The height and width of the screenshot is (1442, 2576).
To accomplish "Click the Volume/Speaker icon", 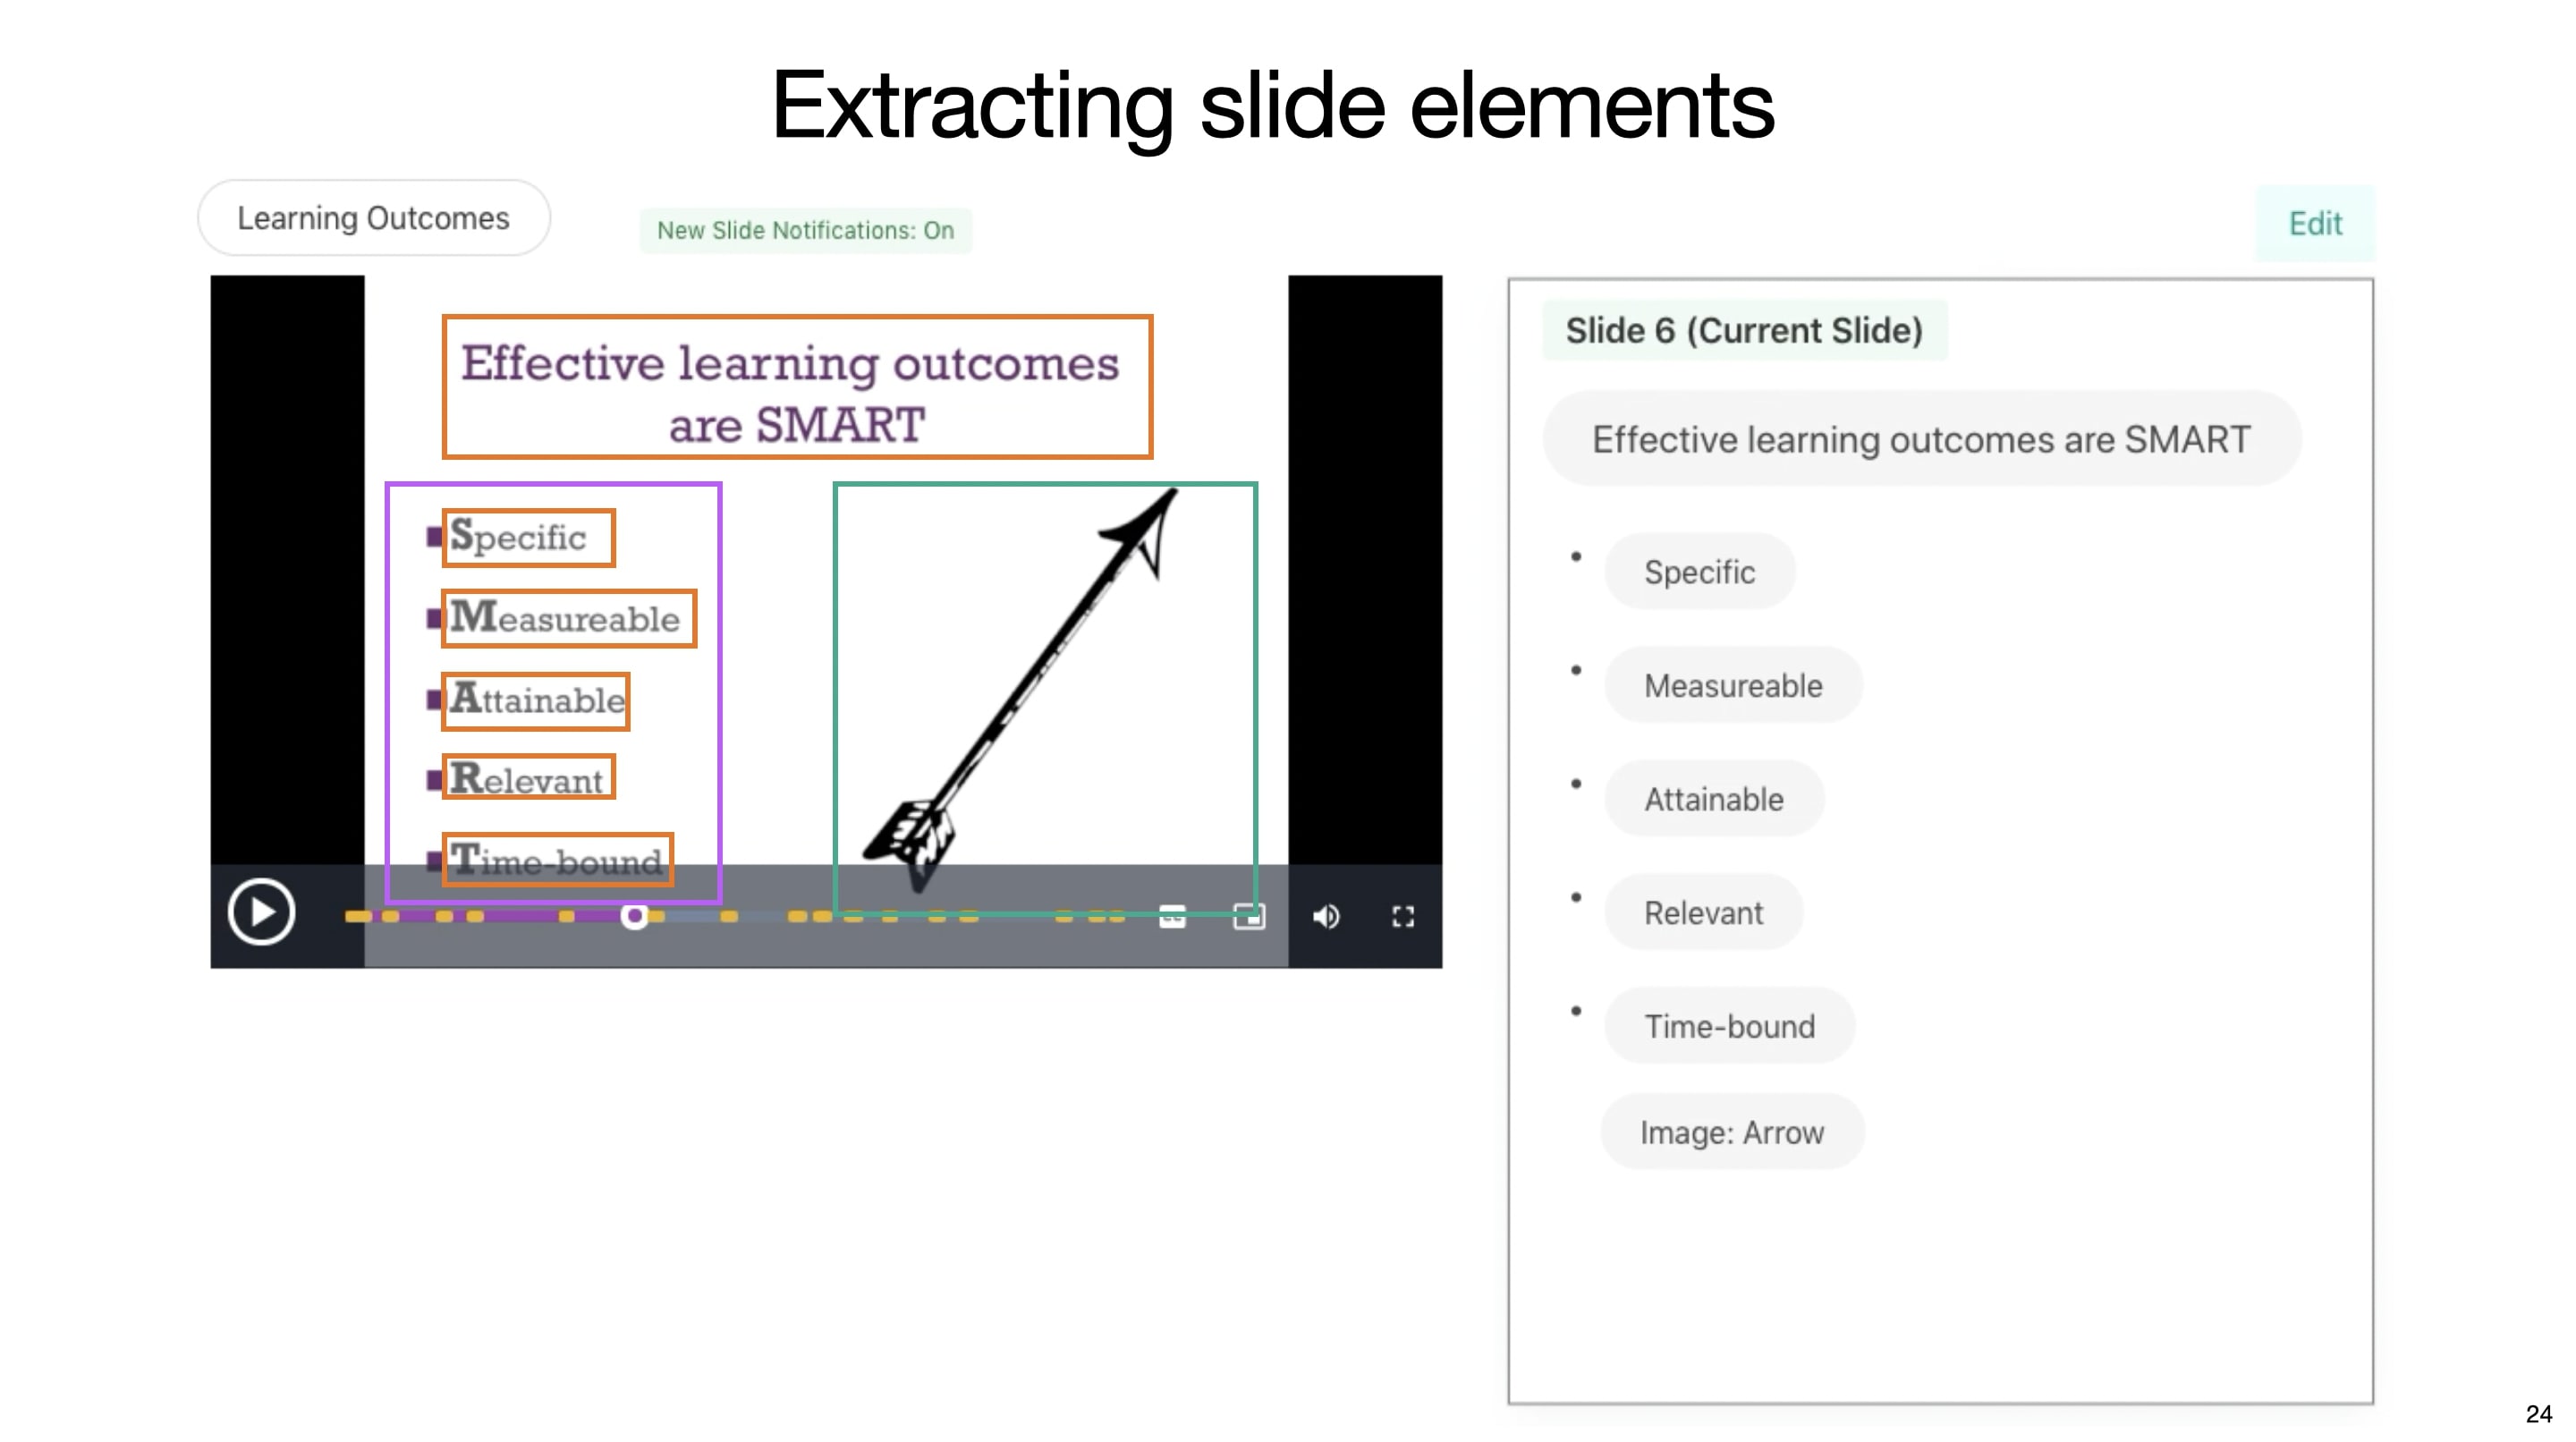I will [1327, 917].
